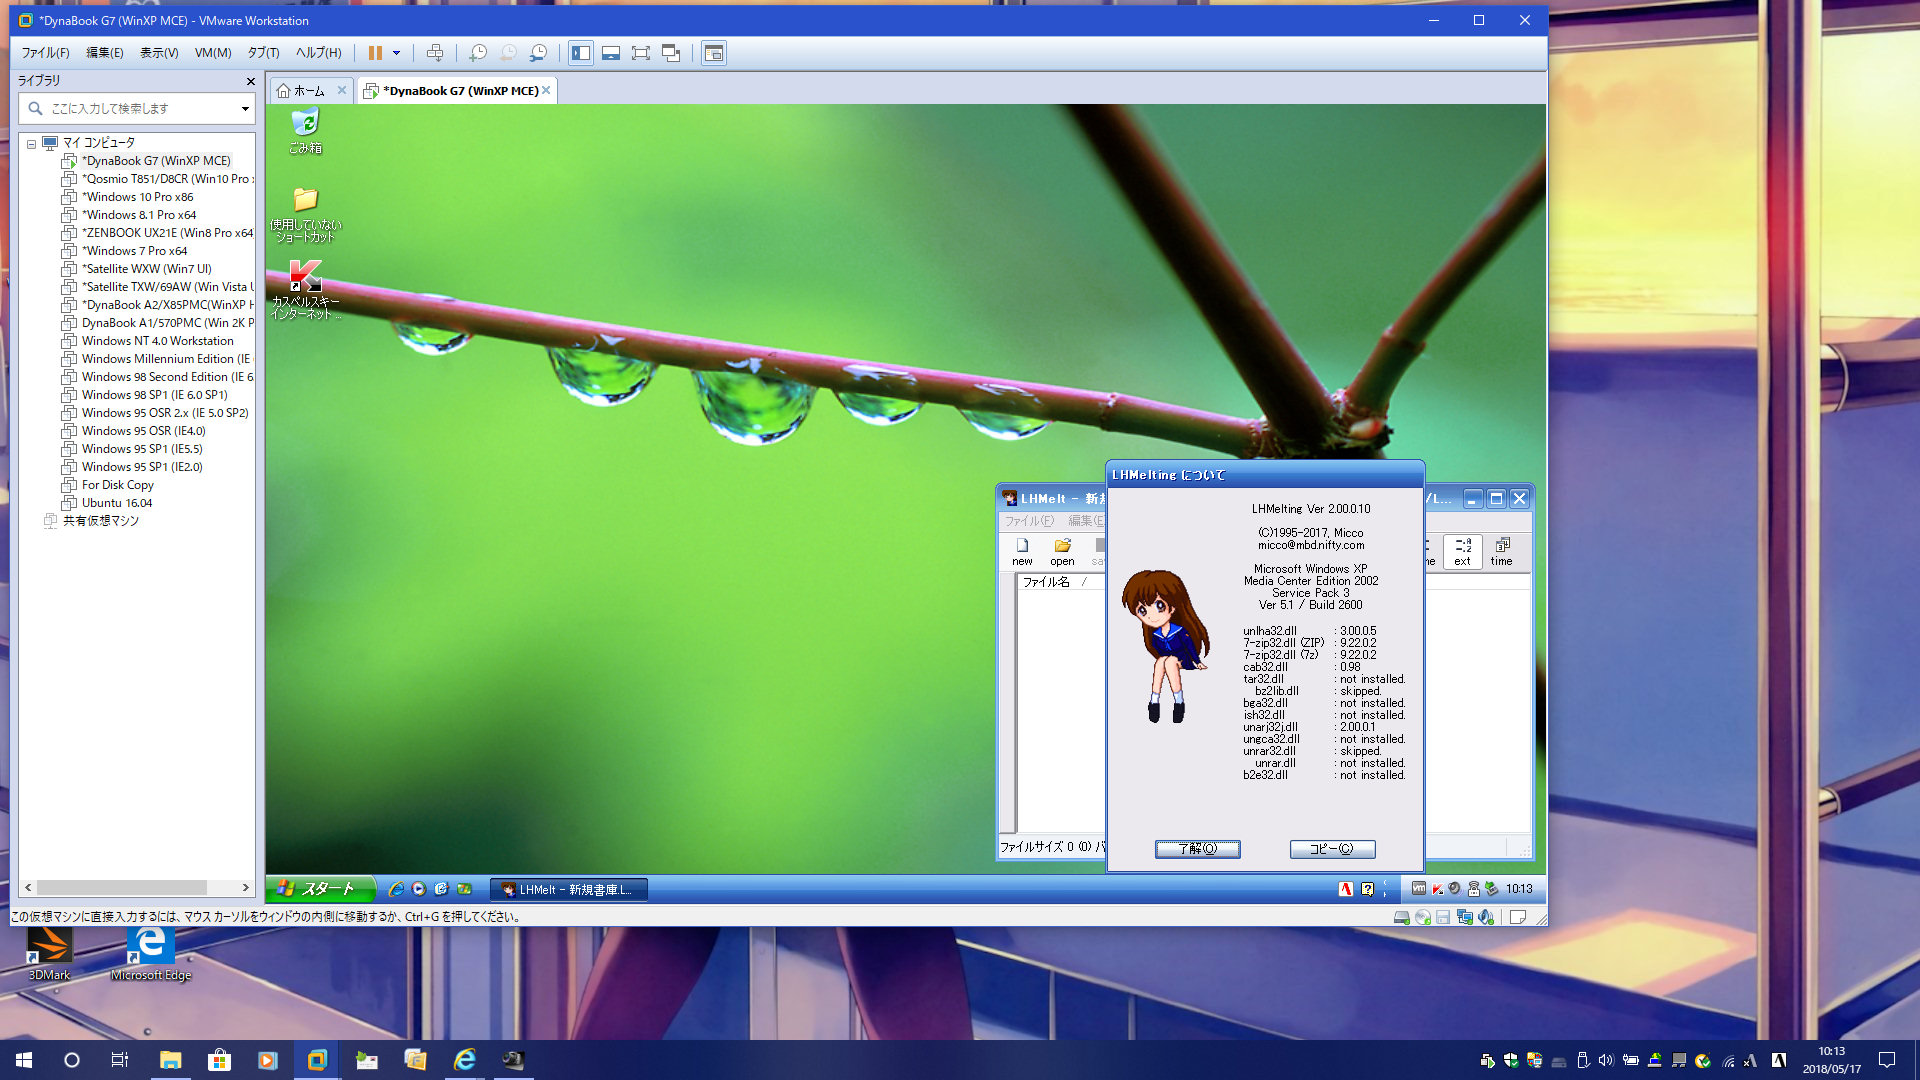The width and height of the screenshot is (1920, 1080).
Task: Click the library horizontal scrollbar thumb
Action: click(x=122, y=887)
